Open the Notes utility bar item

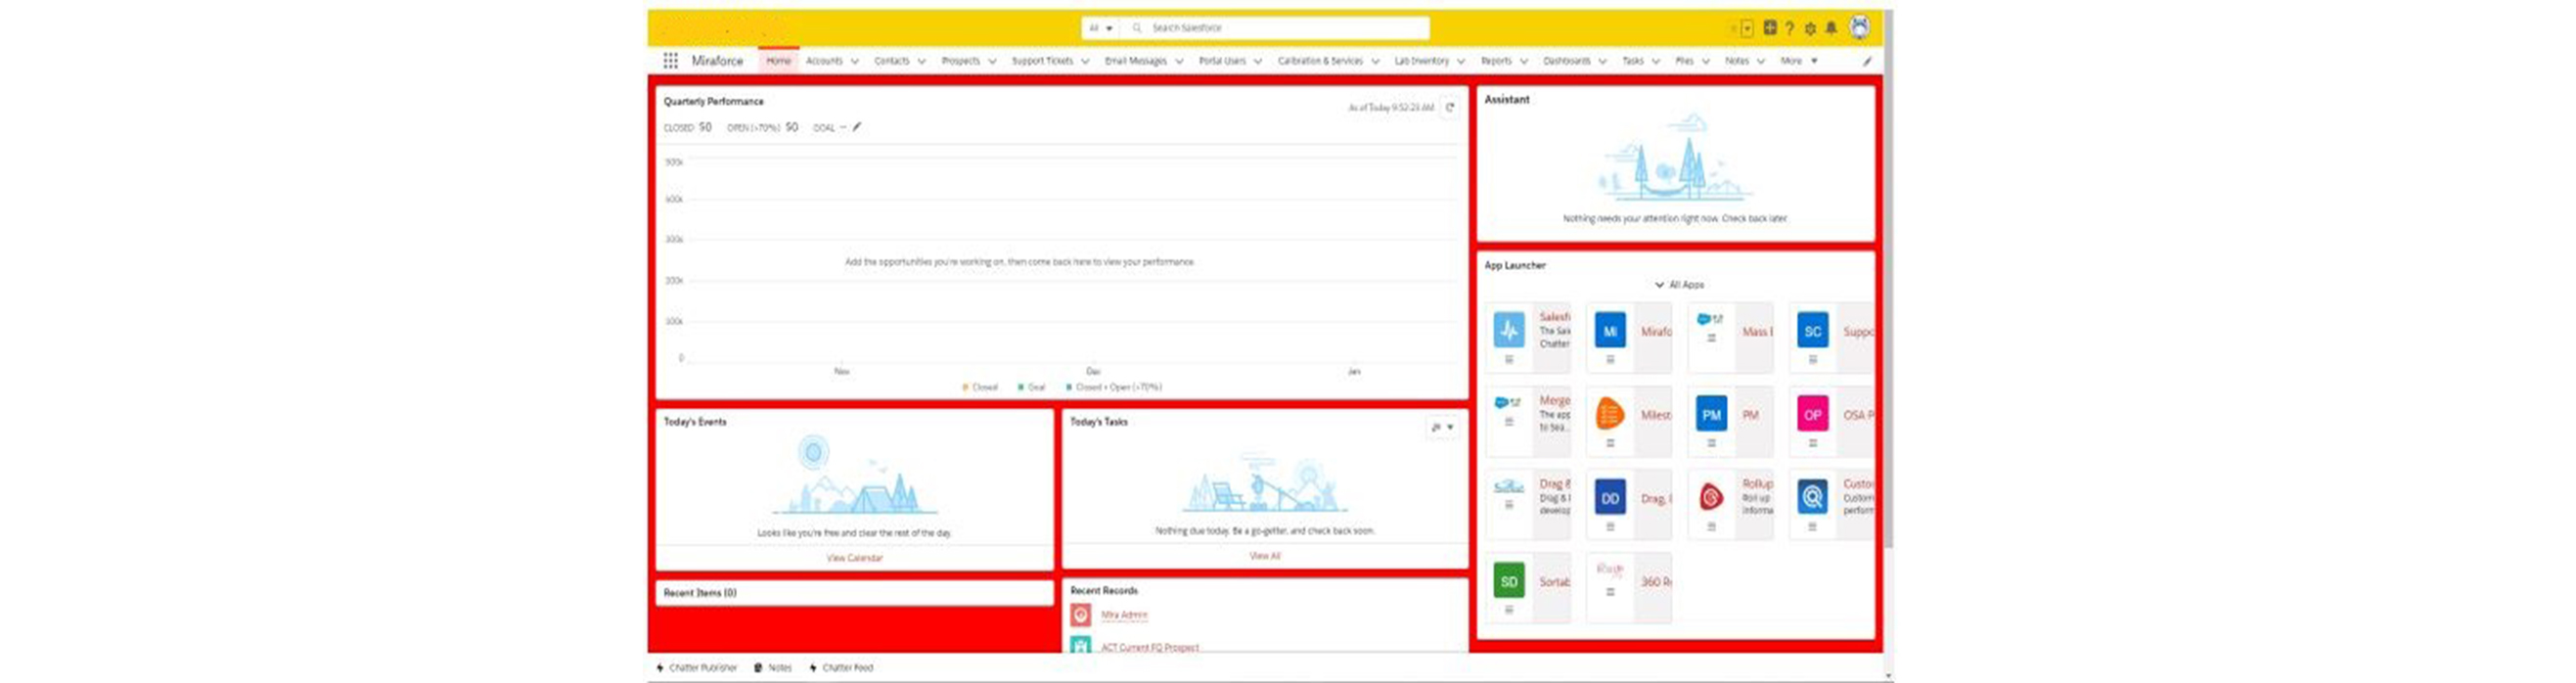pyautogui.click(x=772, y=668)
